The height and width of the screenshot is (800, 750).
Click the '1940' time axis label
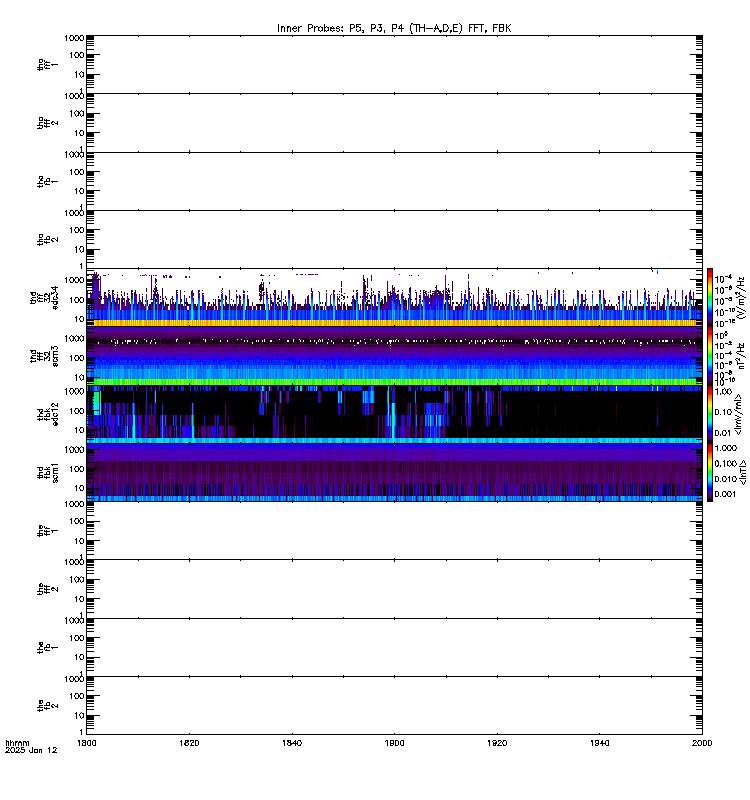click(599, 743)
